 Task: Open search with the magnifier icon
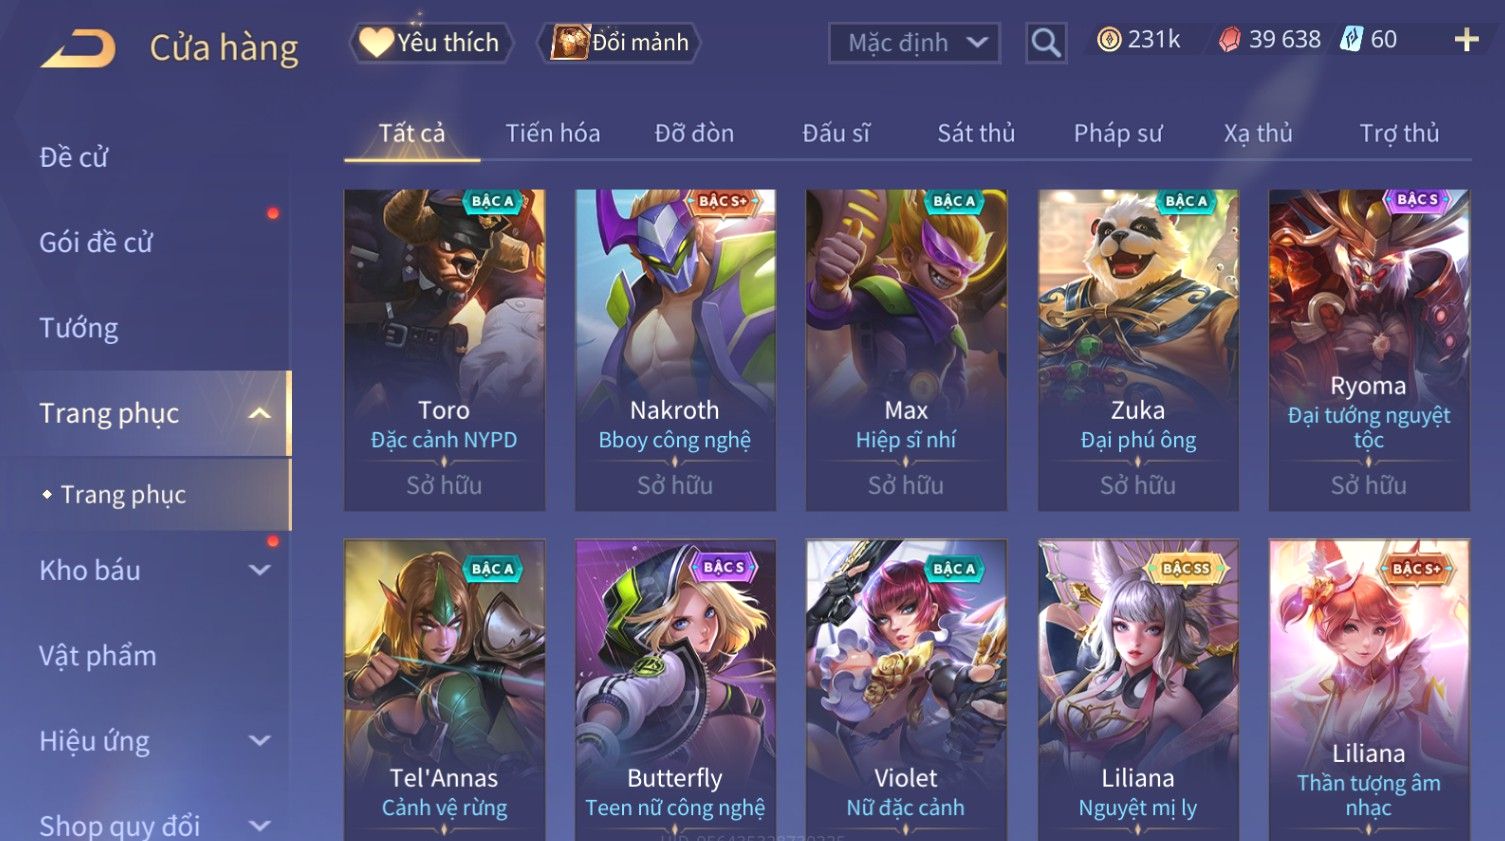coord(1046,43)
